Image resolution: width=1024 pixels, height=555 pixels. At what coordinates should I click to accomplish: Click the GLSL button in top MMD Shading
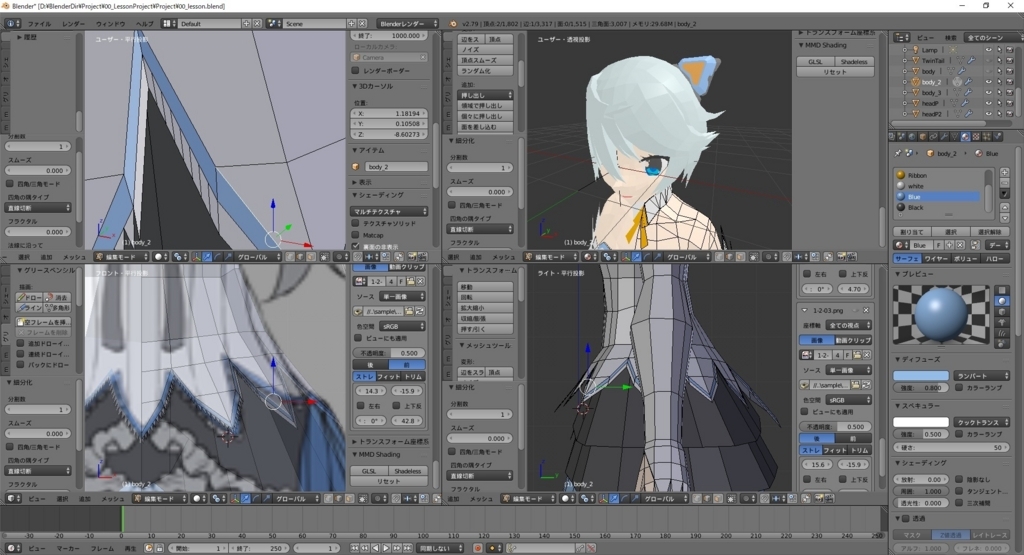(x=815, y=61)
